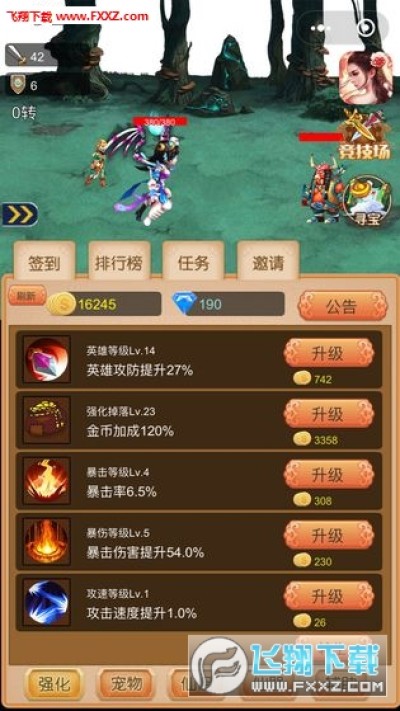
Task: Switch to the 任务 tasks tab
Action: pos(193,262)
